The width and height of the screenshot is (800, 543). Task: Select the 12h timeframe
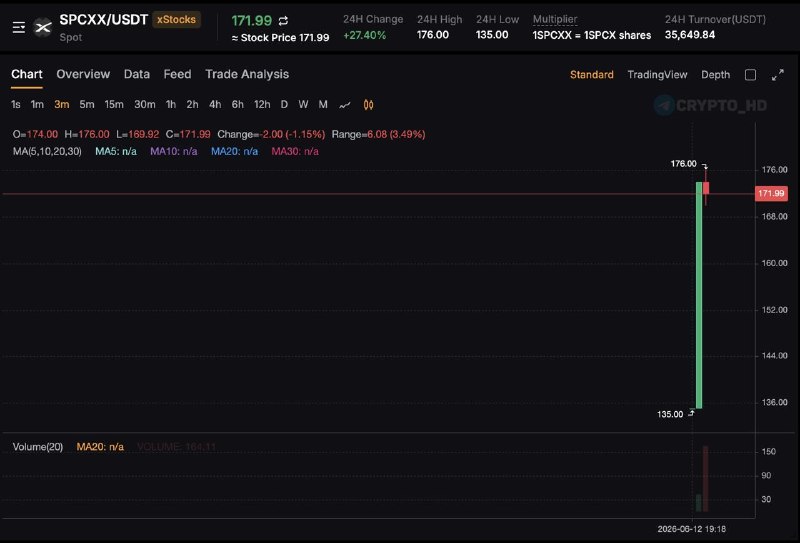pos(262,105)
